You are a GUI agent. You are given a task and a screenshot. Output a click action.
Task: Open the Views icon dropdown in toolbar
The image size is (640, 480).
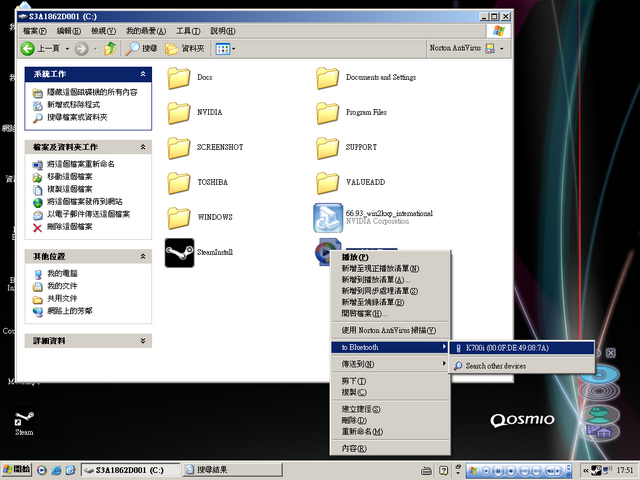point(225,49)
